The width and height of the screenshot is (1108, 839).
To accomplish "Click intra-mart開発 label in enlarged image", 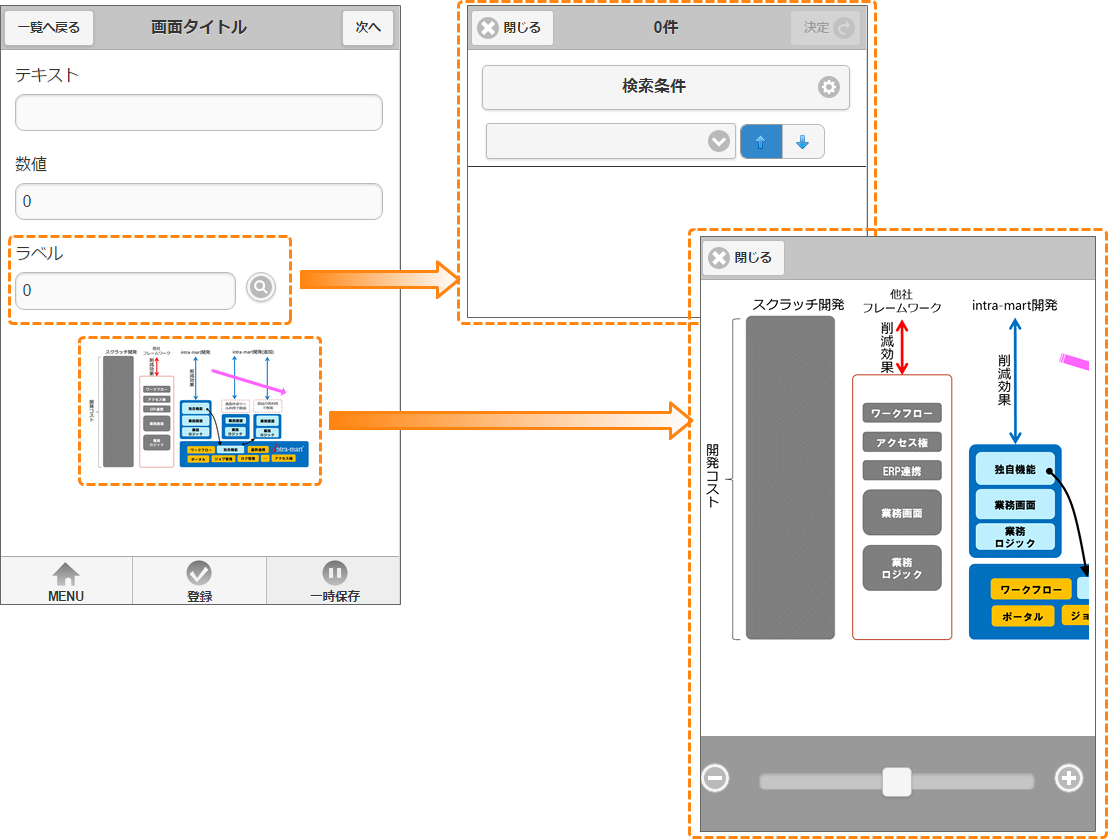I will (x=1015, y=305).
